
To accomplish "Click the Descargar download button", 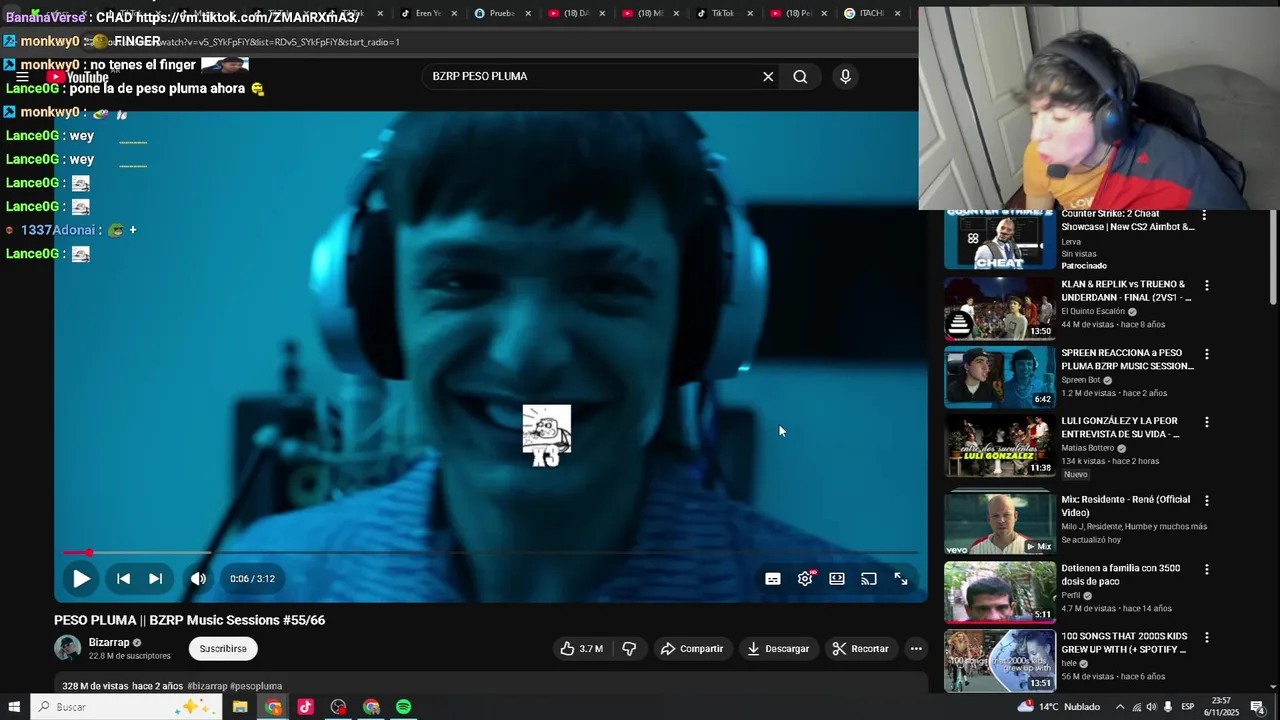I will [x=778, y=649].
